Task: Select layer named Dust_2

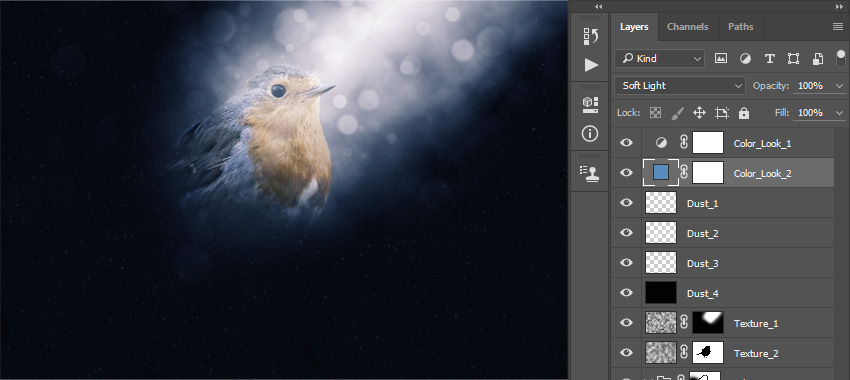Action: (703, 234)
